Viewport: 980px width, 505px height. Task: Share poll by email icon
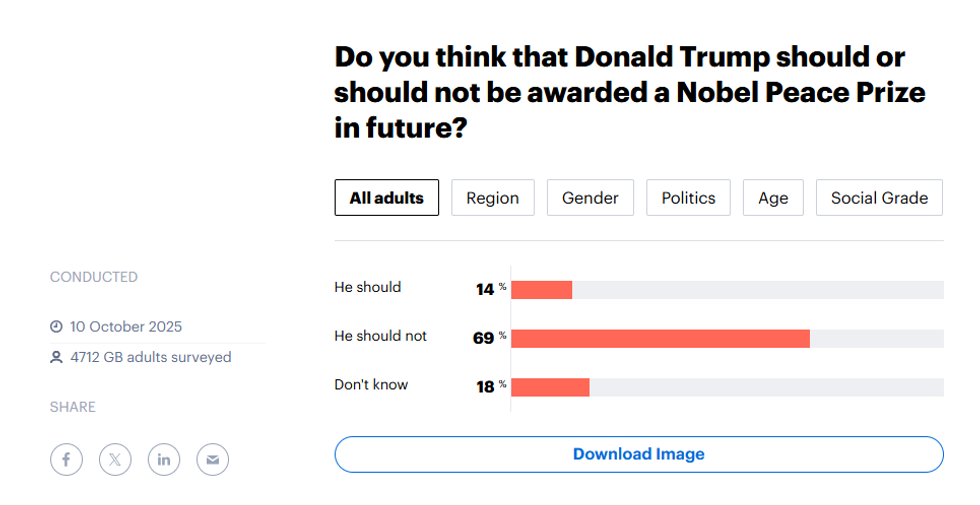(x=212, y=460)
